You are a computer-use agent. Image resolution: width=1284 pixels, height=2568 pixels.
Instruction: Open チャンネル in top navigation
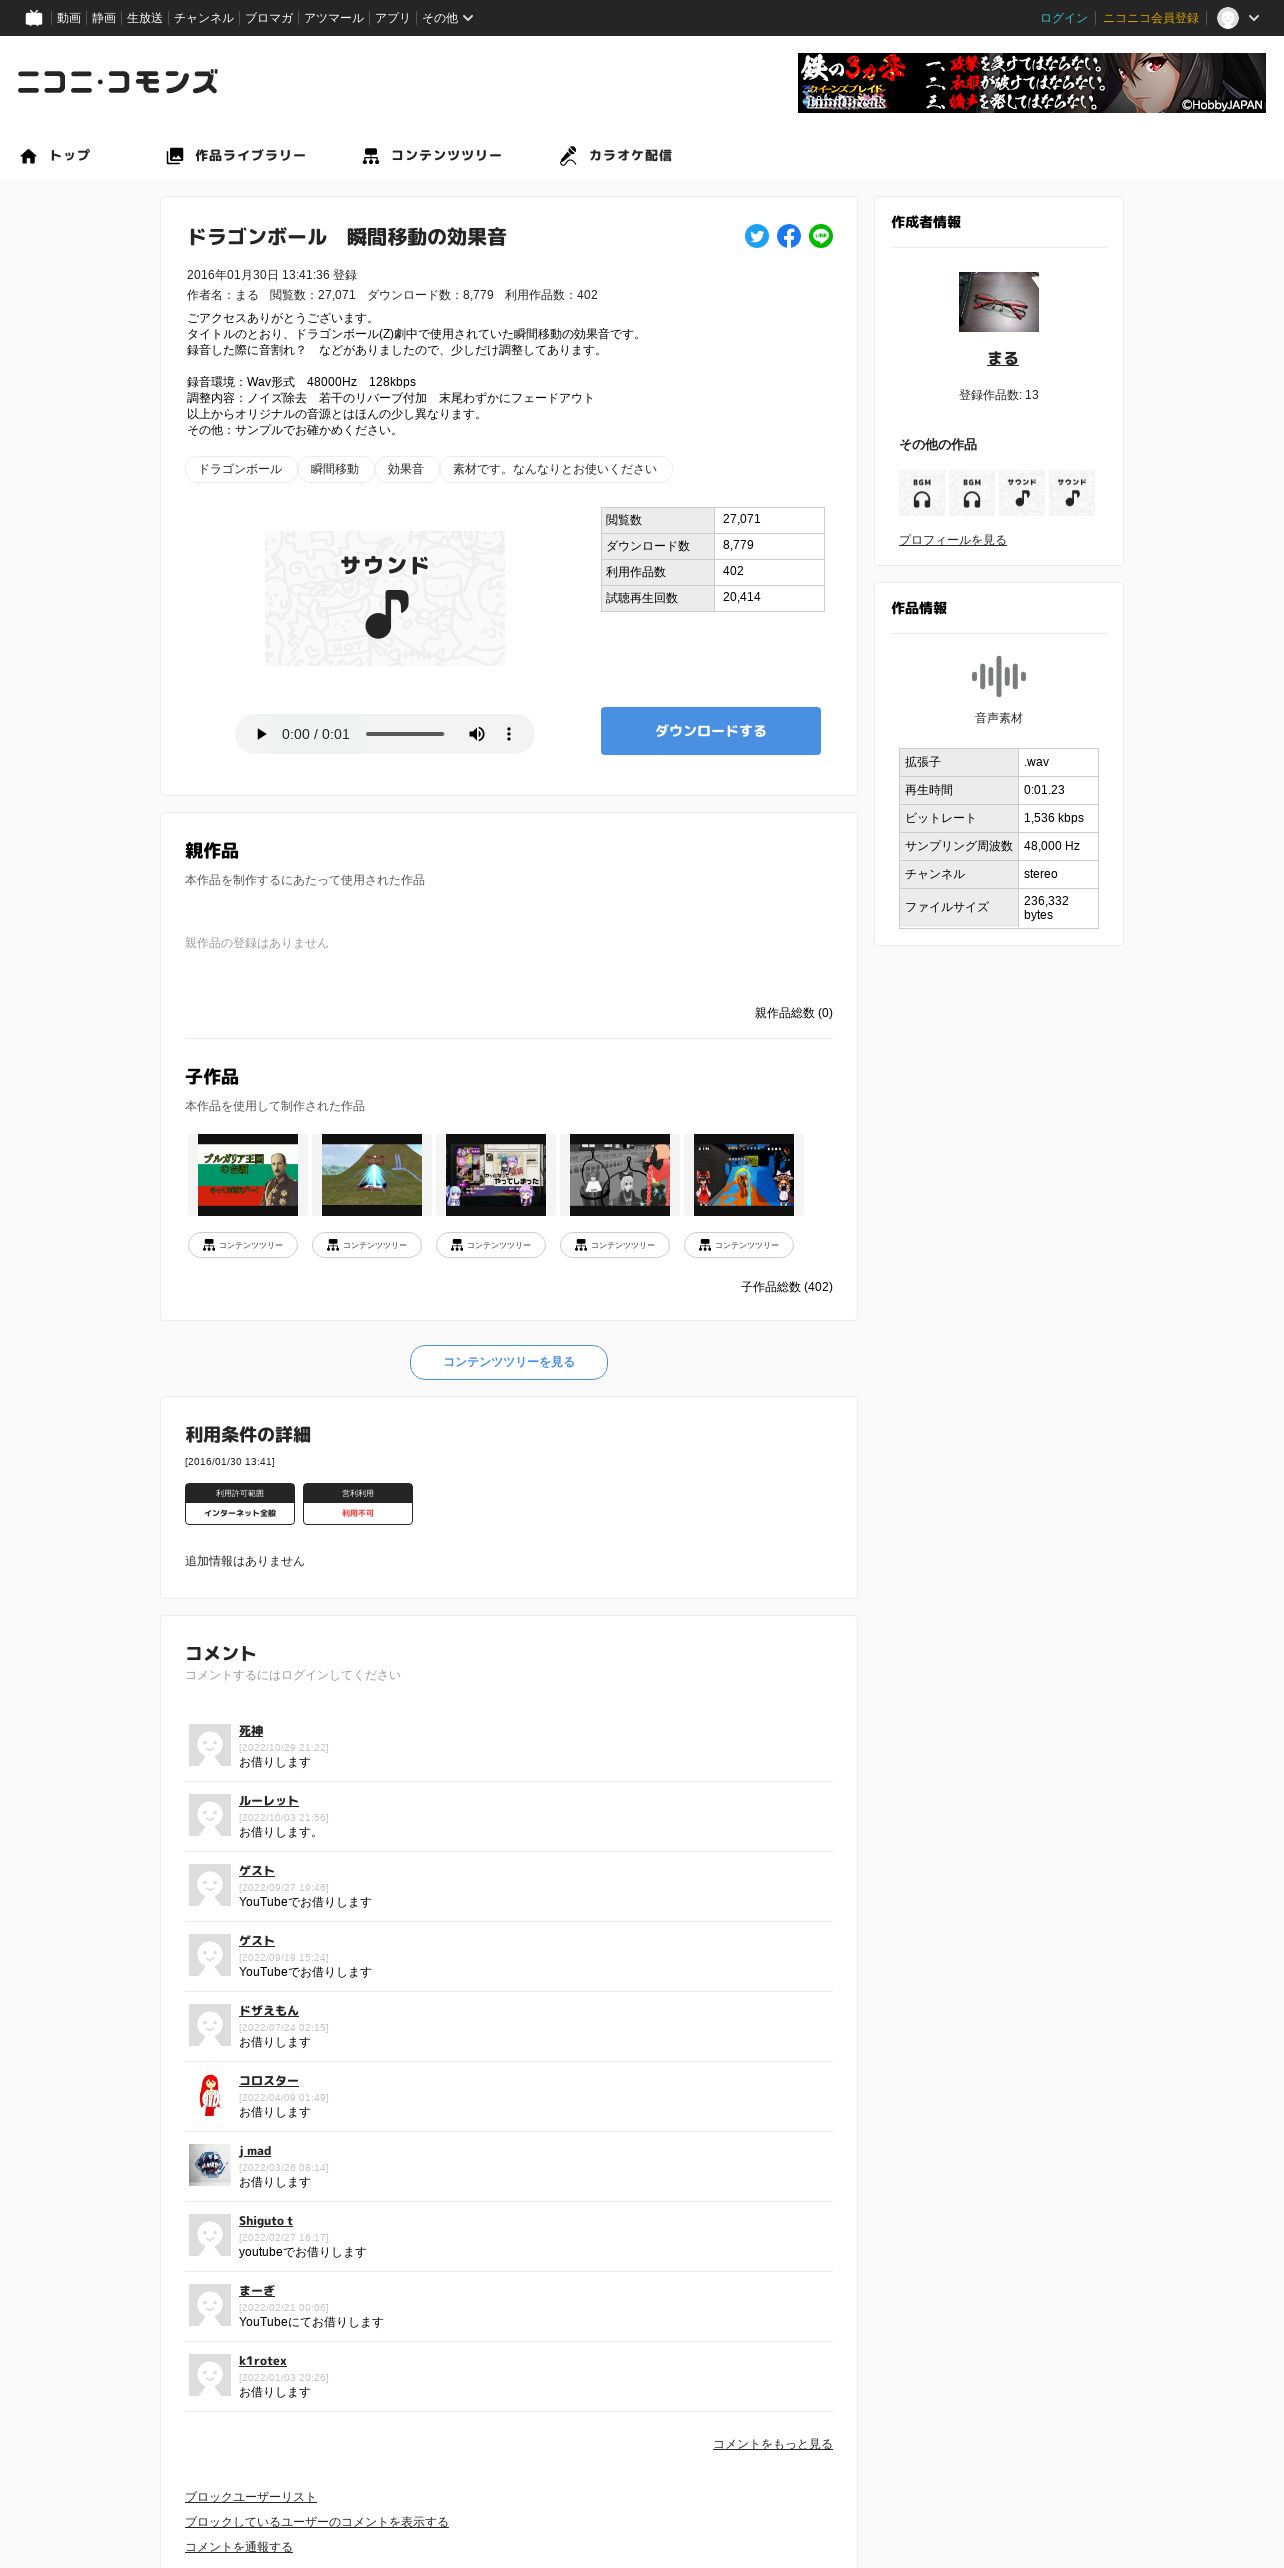click(x=204, y=18)
